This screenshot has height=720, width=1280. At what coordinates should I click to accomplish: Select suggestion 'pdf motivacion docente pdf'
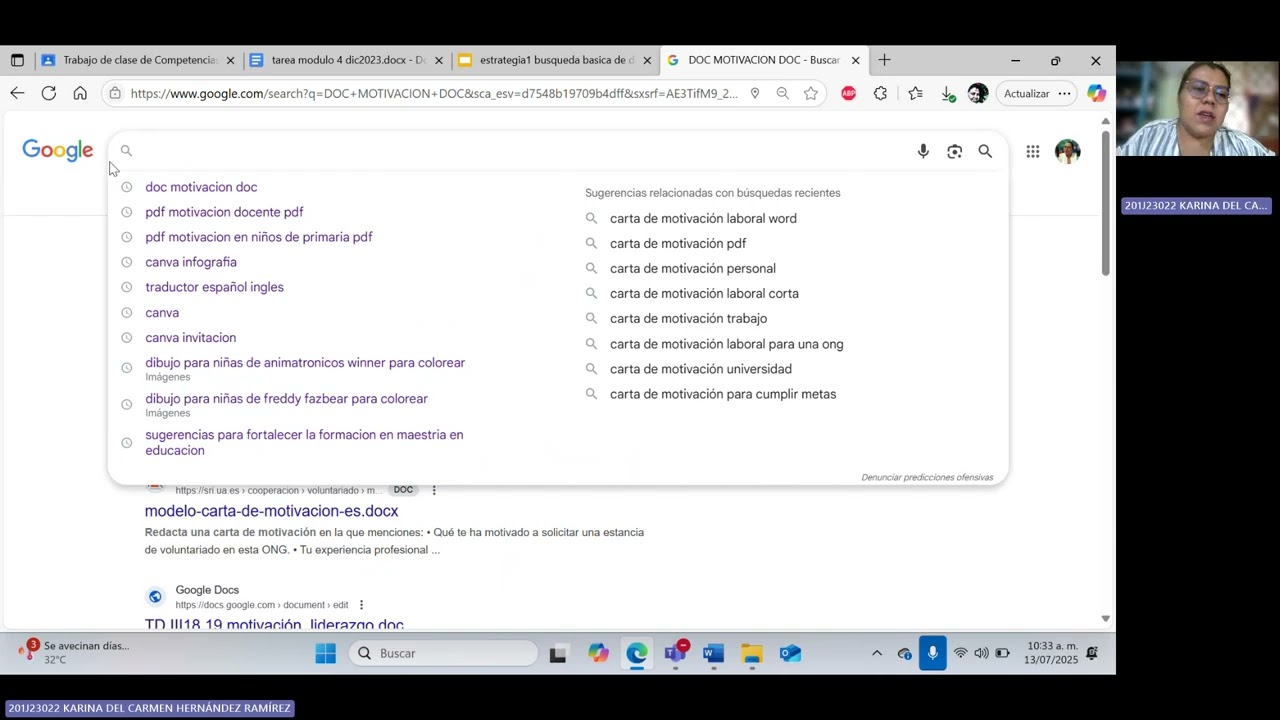224,212
